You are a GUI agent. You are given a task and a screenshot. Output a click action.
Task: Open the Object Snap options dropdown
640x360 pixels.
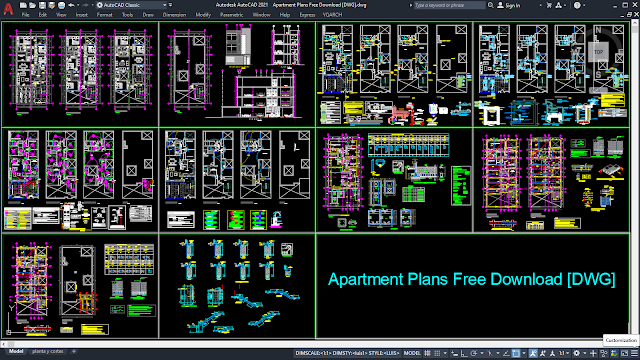click(x=524, y=353)
